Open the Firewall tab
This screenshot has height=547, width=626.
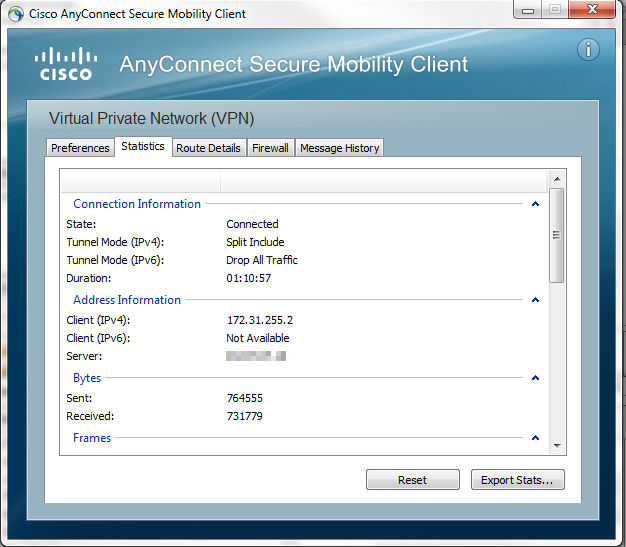click(270, 148)
